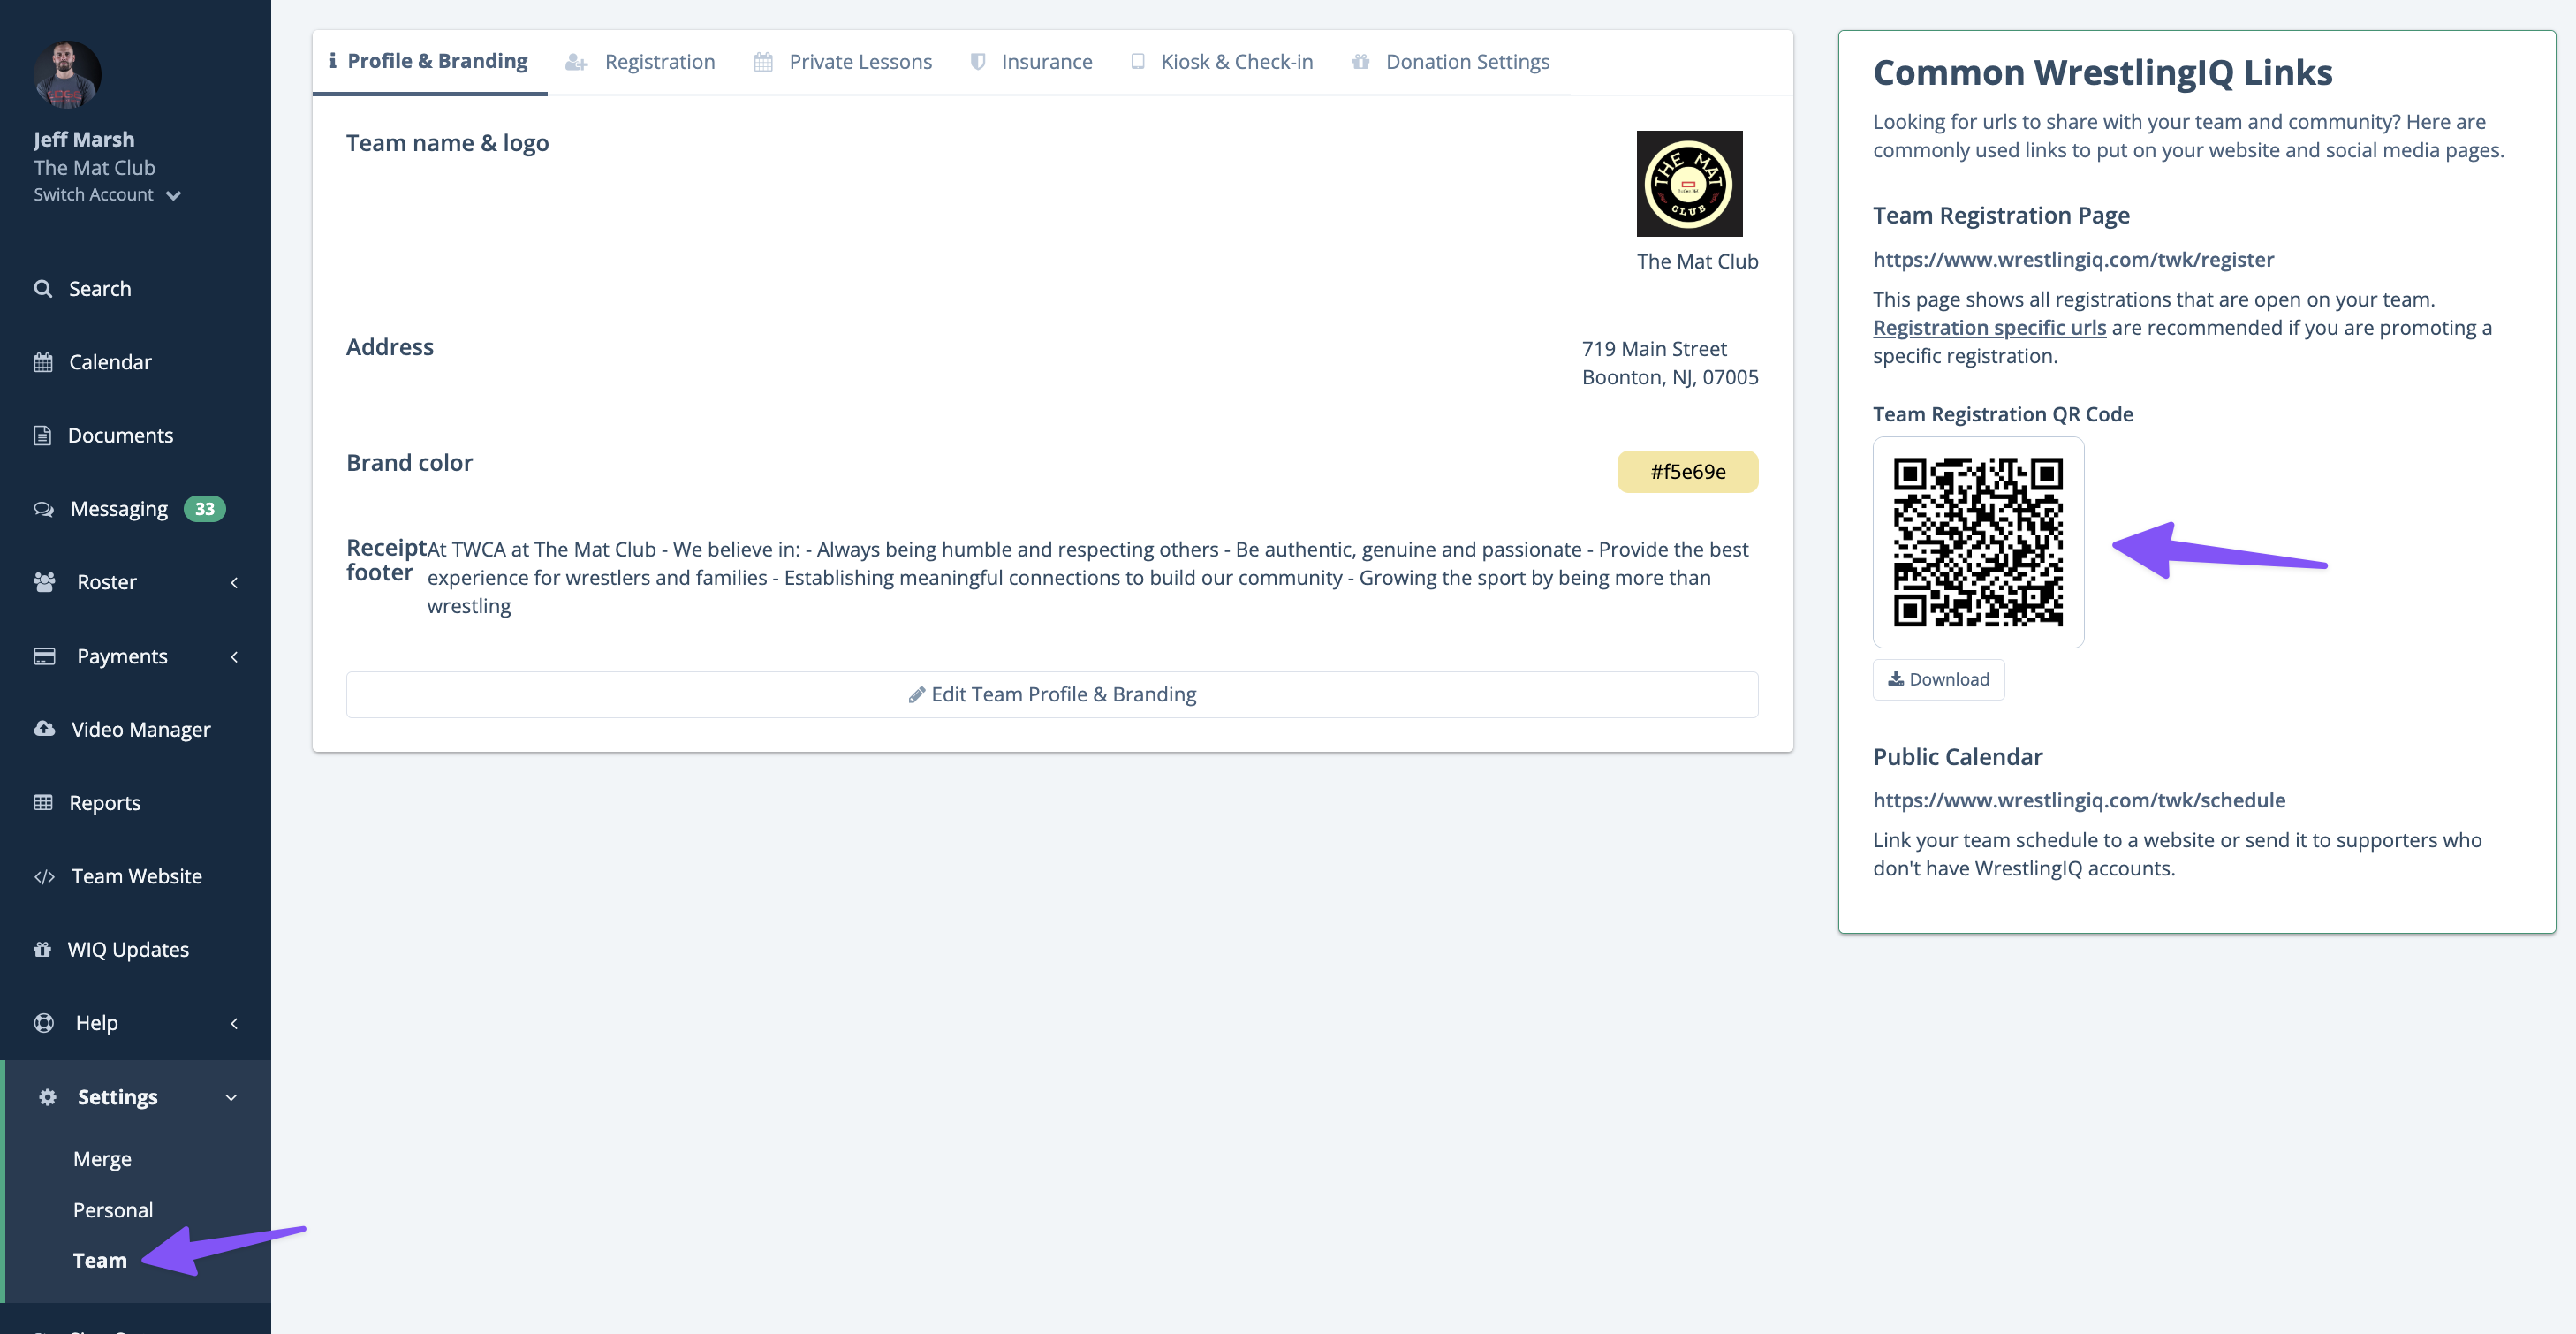The image size is (2576, 1334).
Task: Click the Video Manager cloud icon
Action: click(44, 729)
